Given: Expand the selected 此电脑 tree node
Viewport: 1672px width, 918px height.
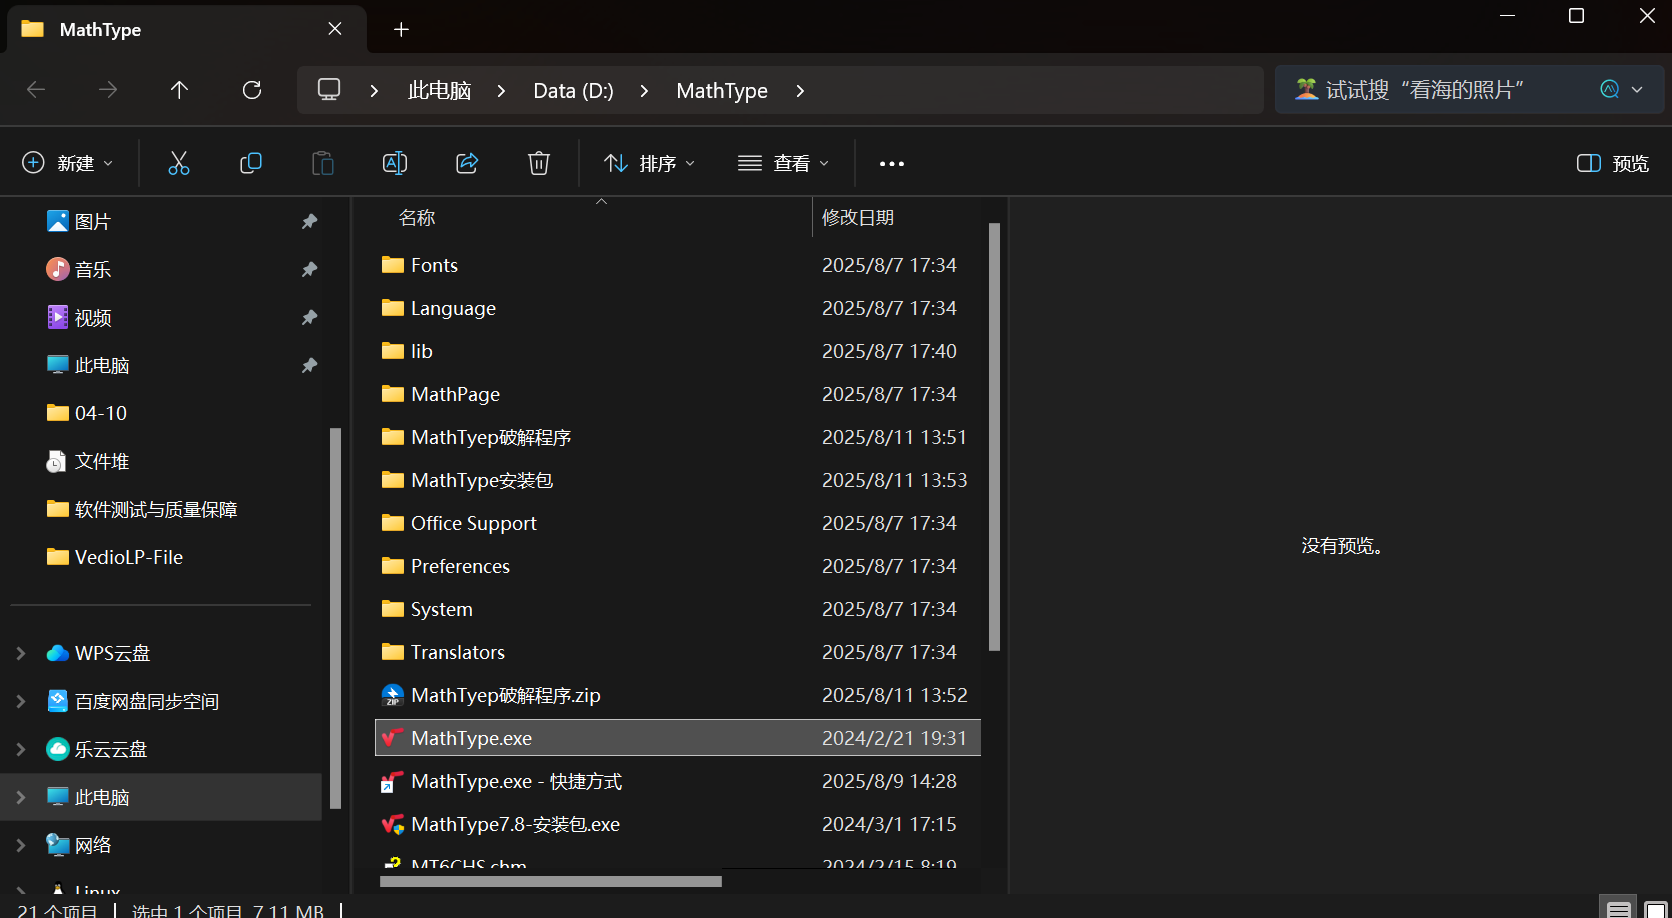Looking at the screenshot, I should (x=21, y=797).
